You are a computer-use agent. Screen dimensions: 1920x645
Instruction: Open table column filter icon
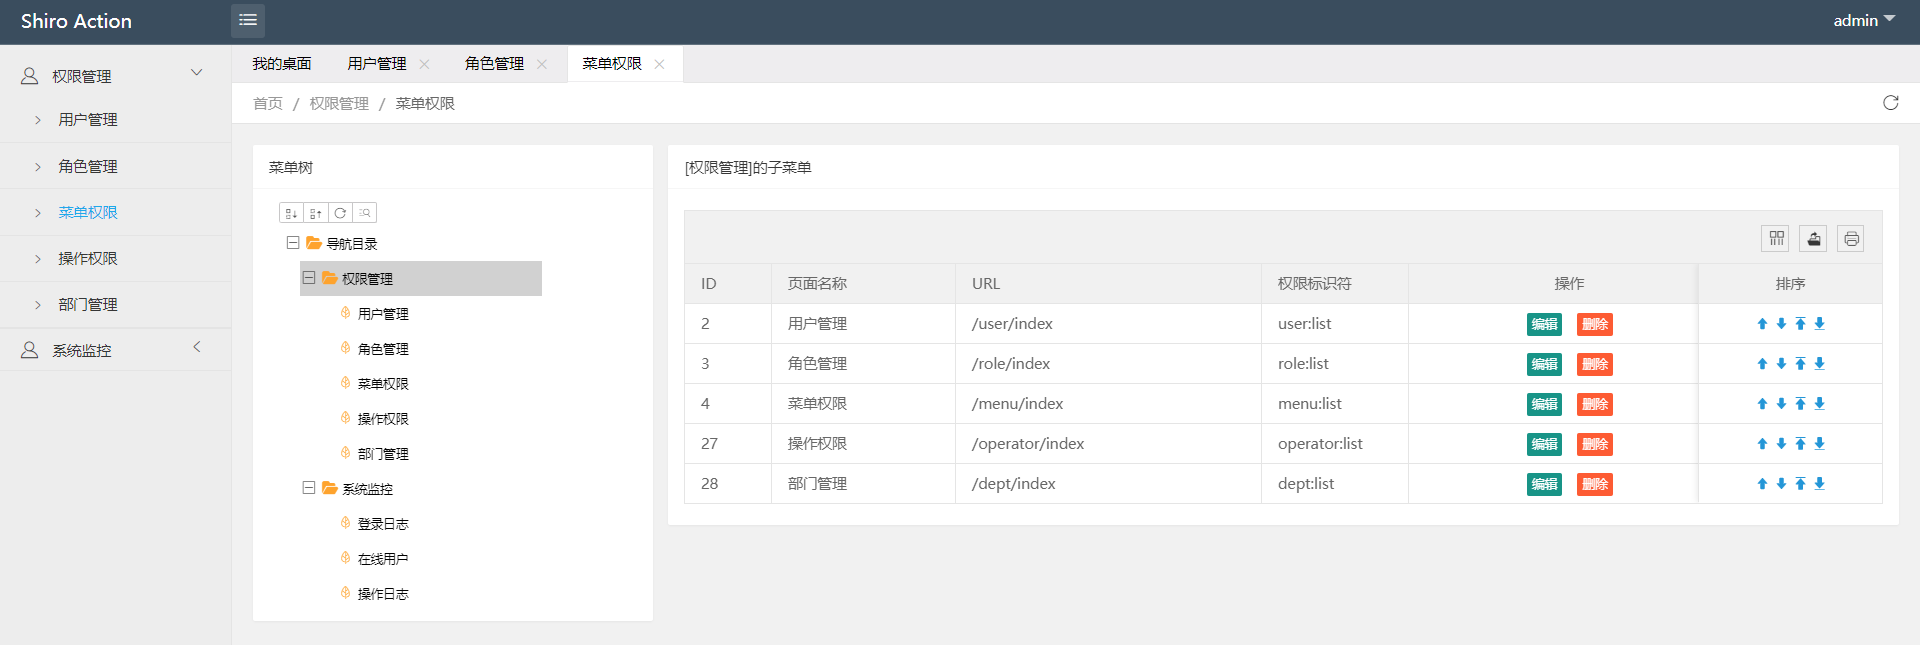(1776, 238)
